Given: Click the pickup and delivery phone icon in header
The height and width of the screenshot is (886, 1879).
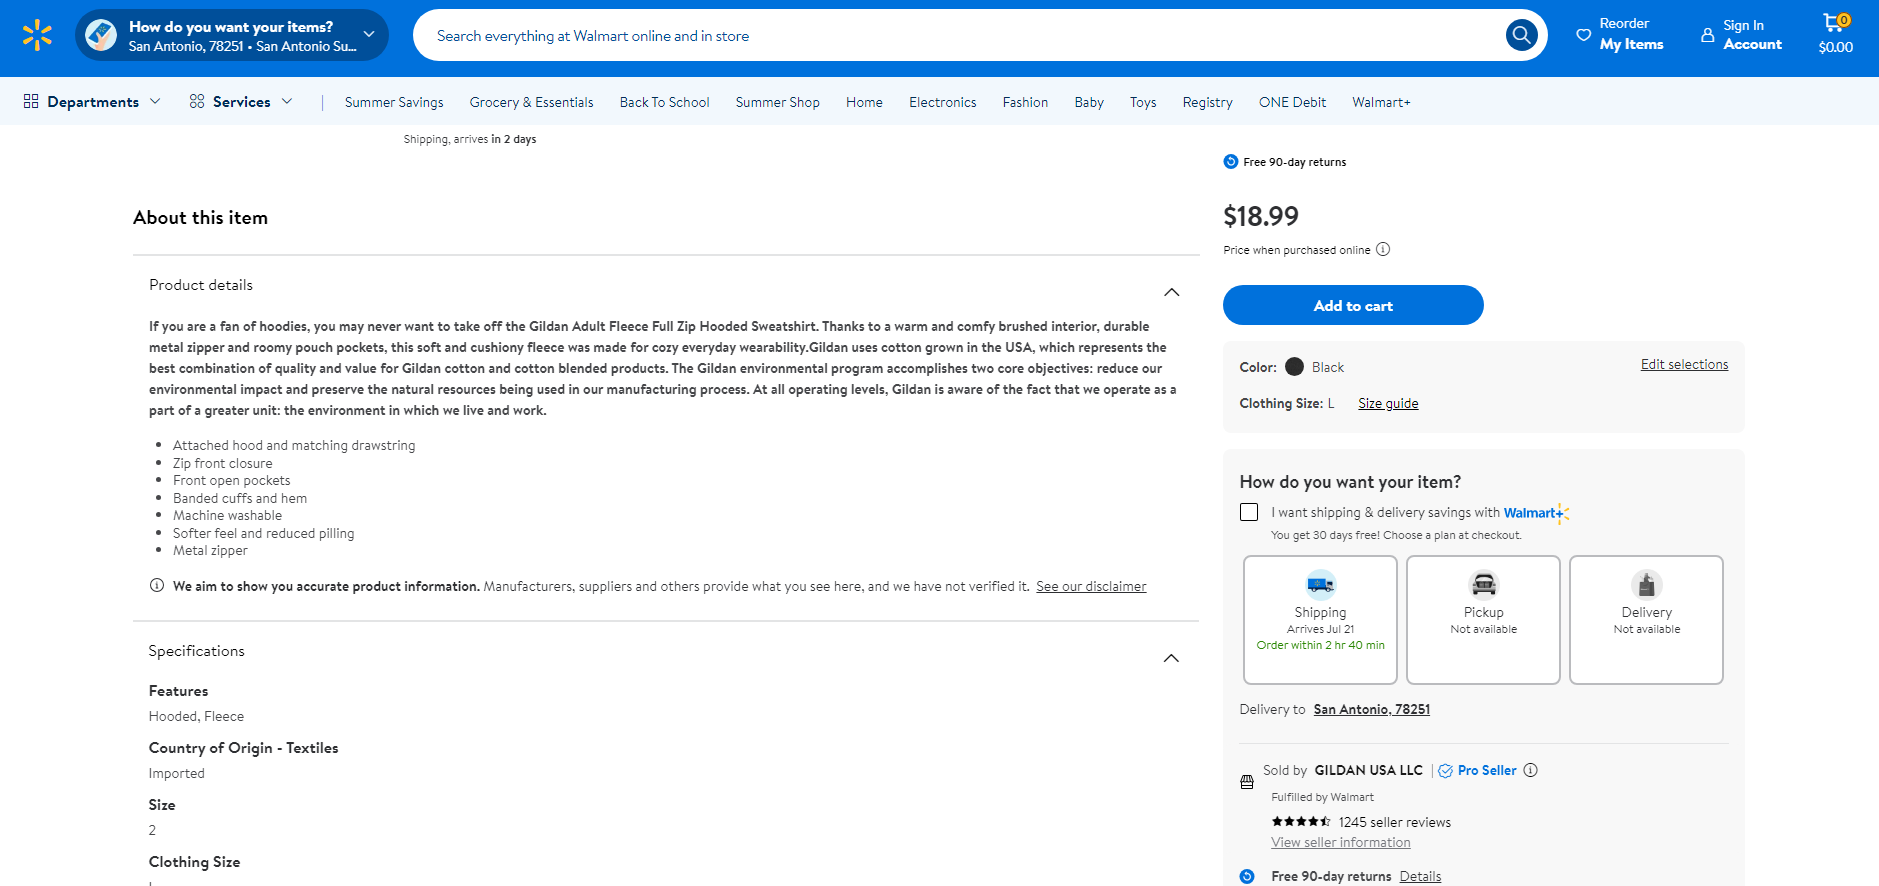Looking at the screenshot, I should tap(101, 35).
